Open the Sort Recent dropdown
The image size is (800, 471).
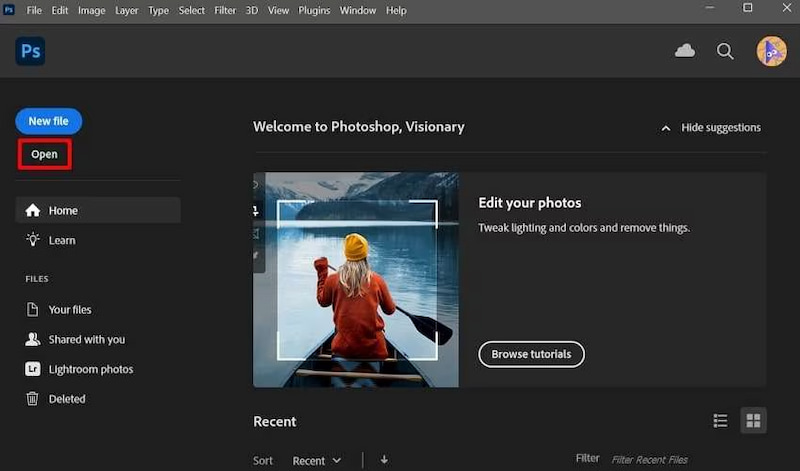(x=316, y=460)
